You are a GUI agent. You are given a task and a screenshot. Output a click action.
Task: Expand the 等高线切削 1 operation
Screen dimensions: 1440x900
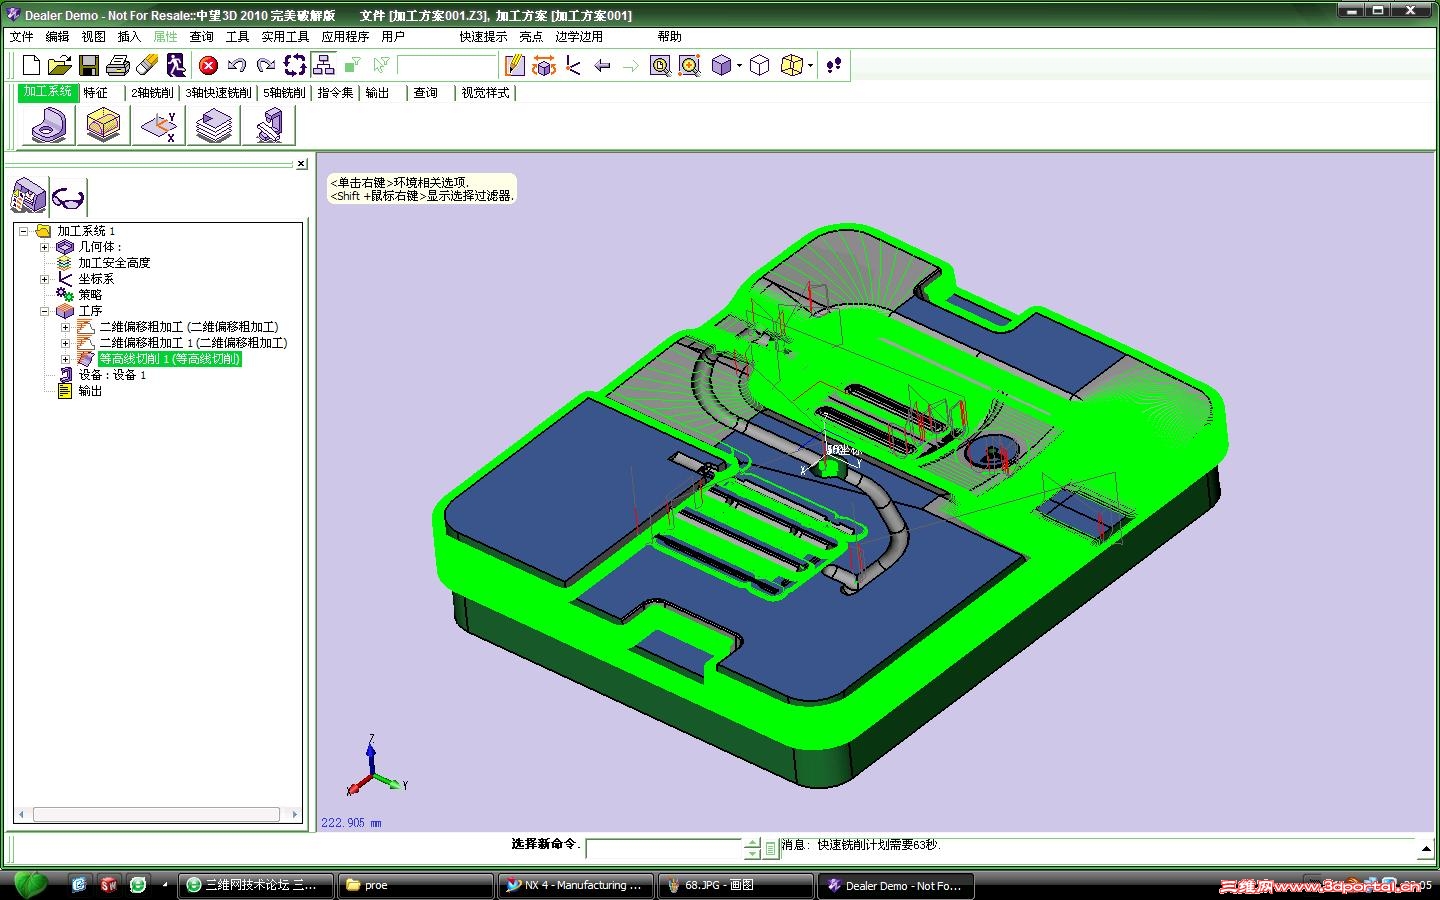(65, 359)
